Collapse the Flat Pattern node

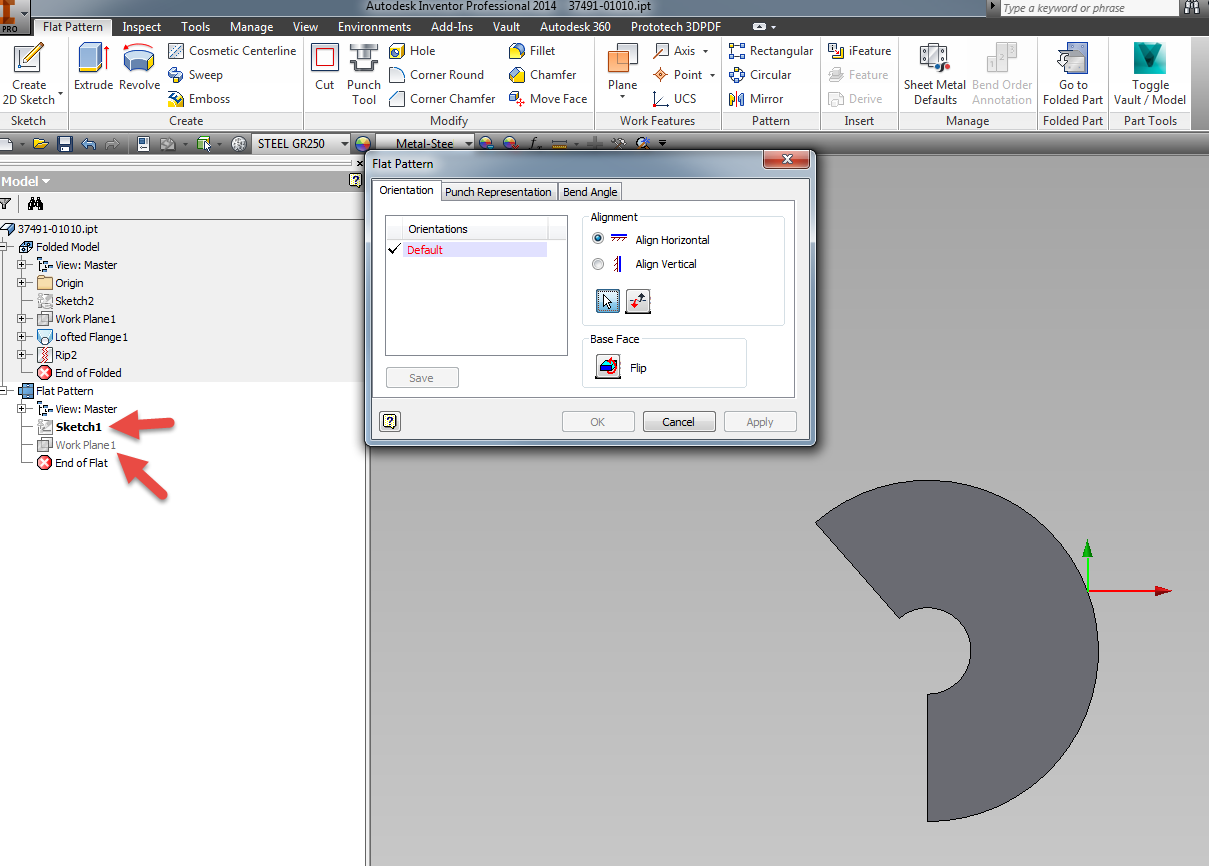[5, 391]
